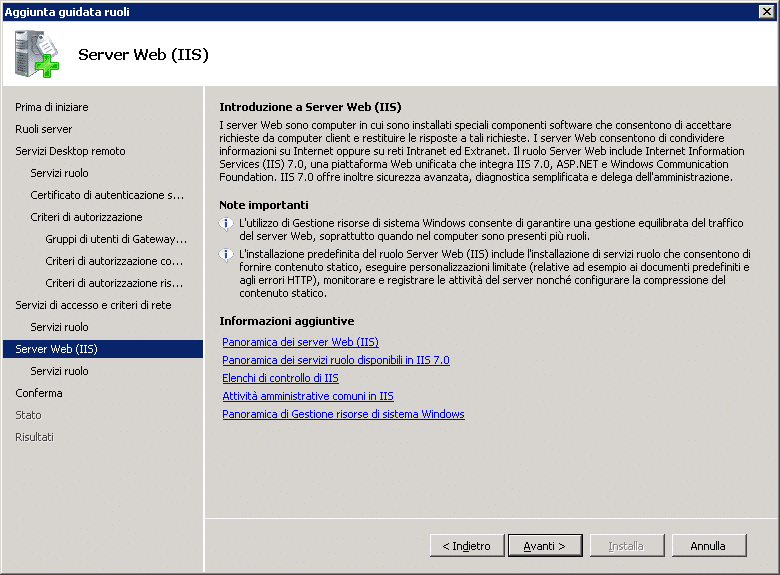Image resolution: width=780 pixels, height=575 pixels.
Task: Click the Introduzione a Server Web (IIS) heading
Action: click(310, 107)
